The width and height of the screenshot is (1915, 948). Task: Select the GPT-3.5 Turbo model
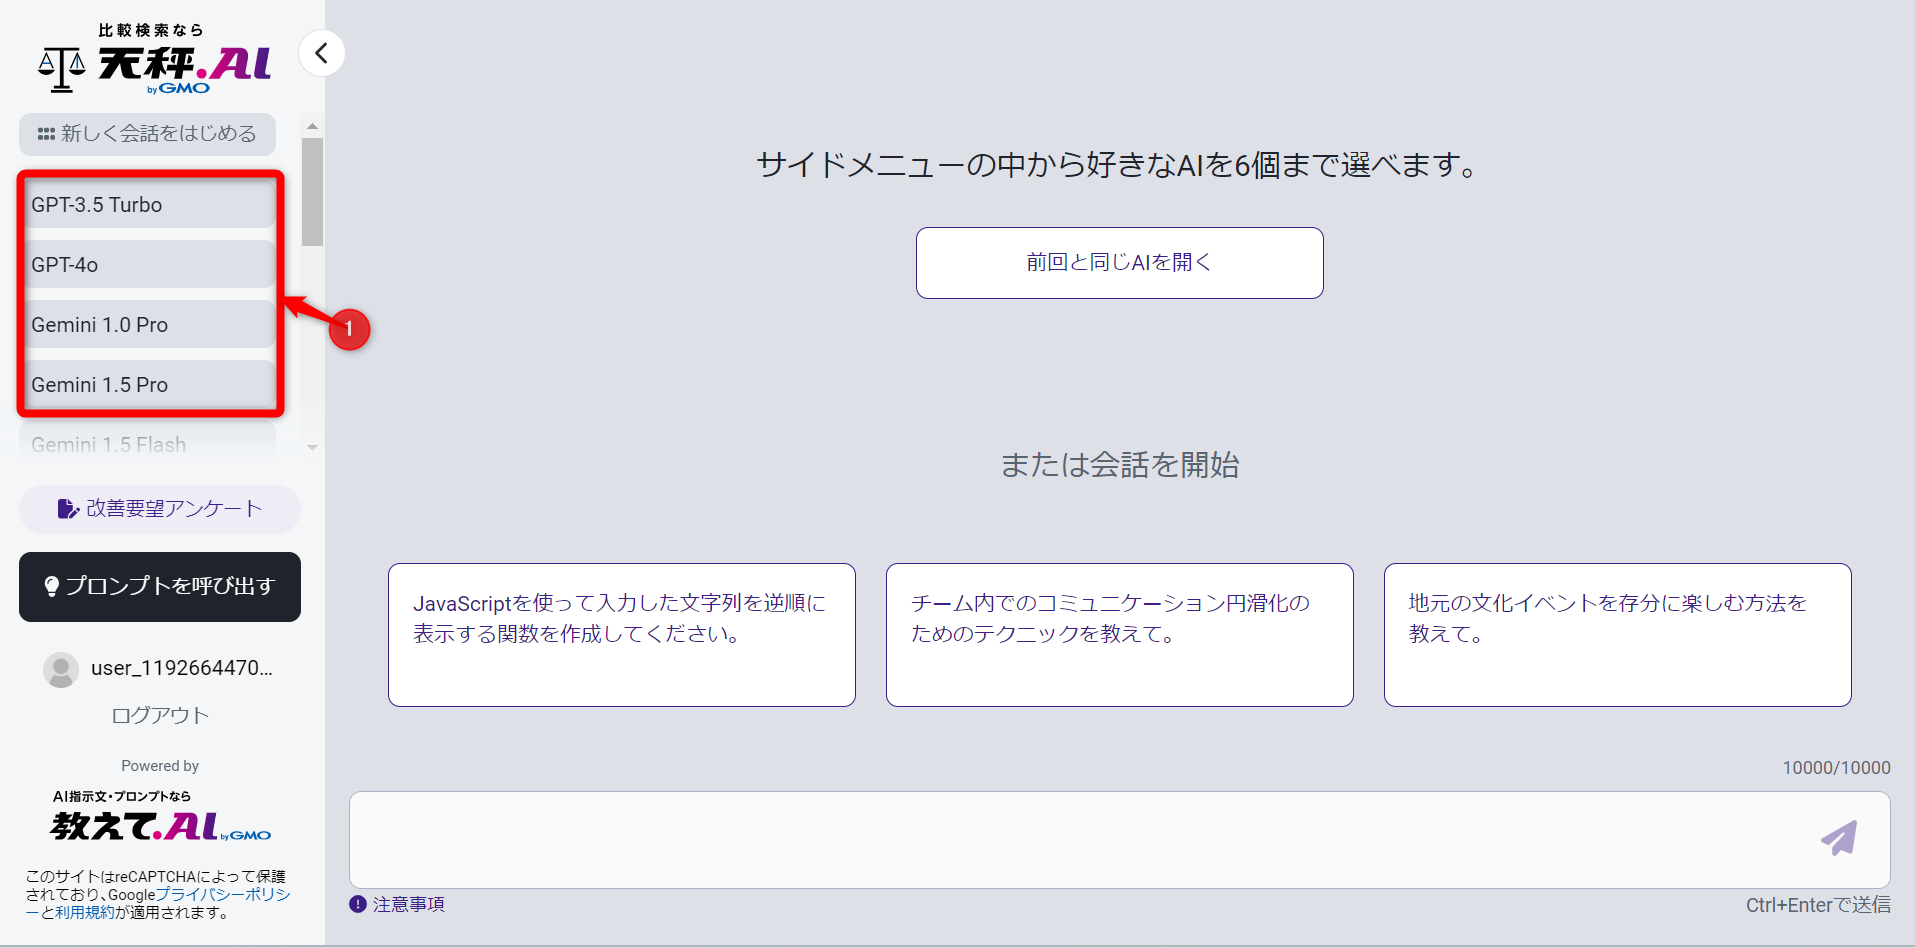coord(147,205)
